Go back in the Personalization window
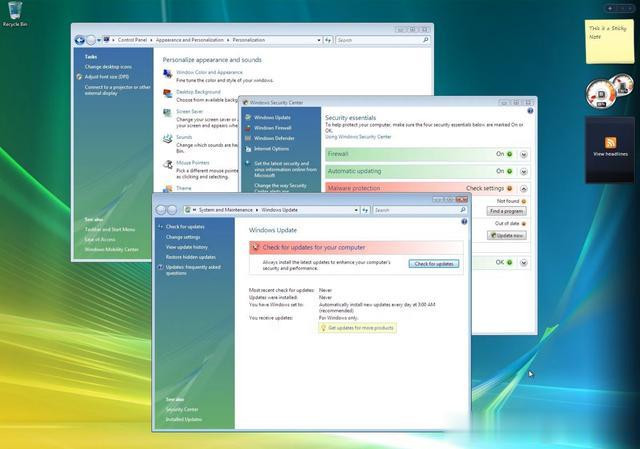 pyautogui.click(x=80, y=40)
